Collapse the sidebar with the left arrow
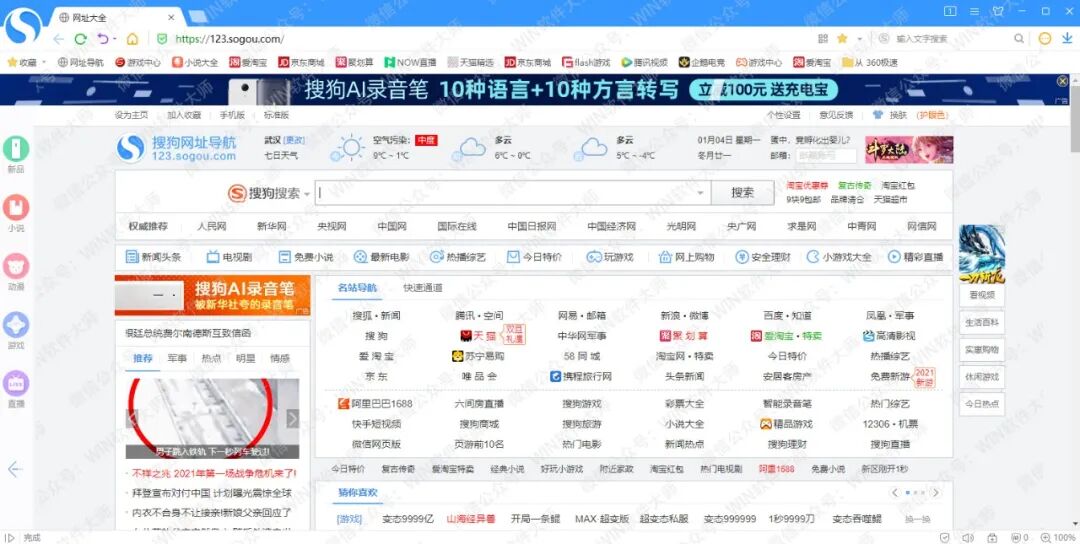The image size is (1080, 544). [x=15, y=470]
